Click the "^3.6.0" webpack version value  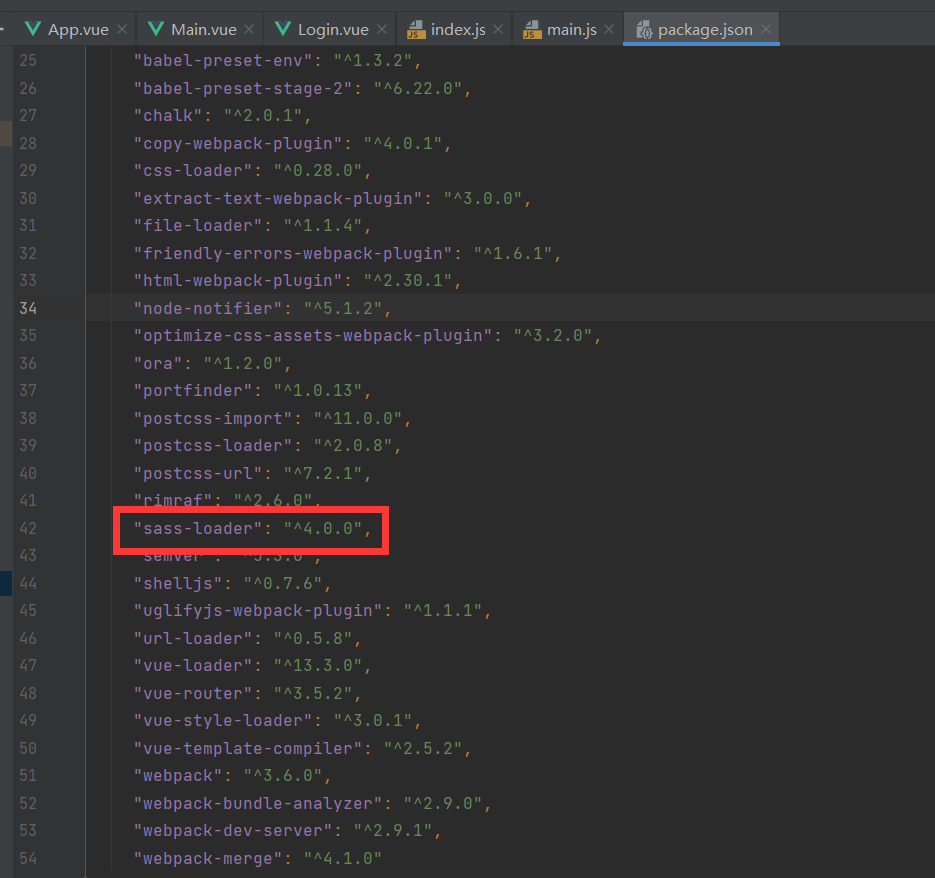coord(283,776)
